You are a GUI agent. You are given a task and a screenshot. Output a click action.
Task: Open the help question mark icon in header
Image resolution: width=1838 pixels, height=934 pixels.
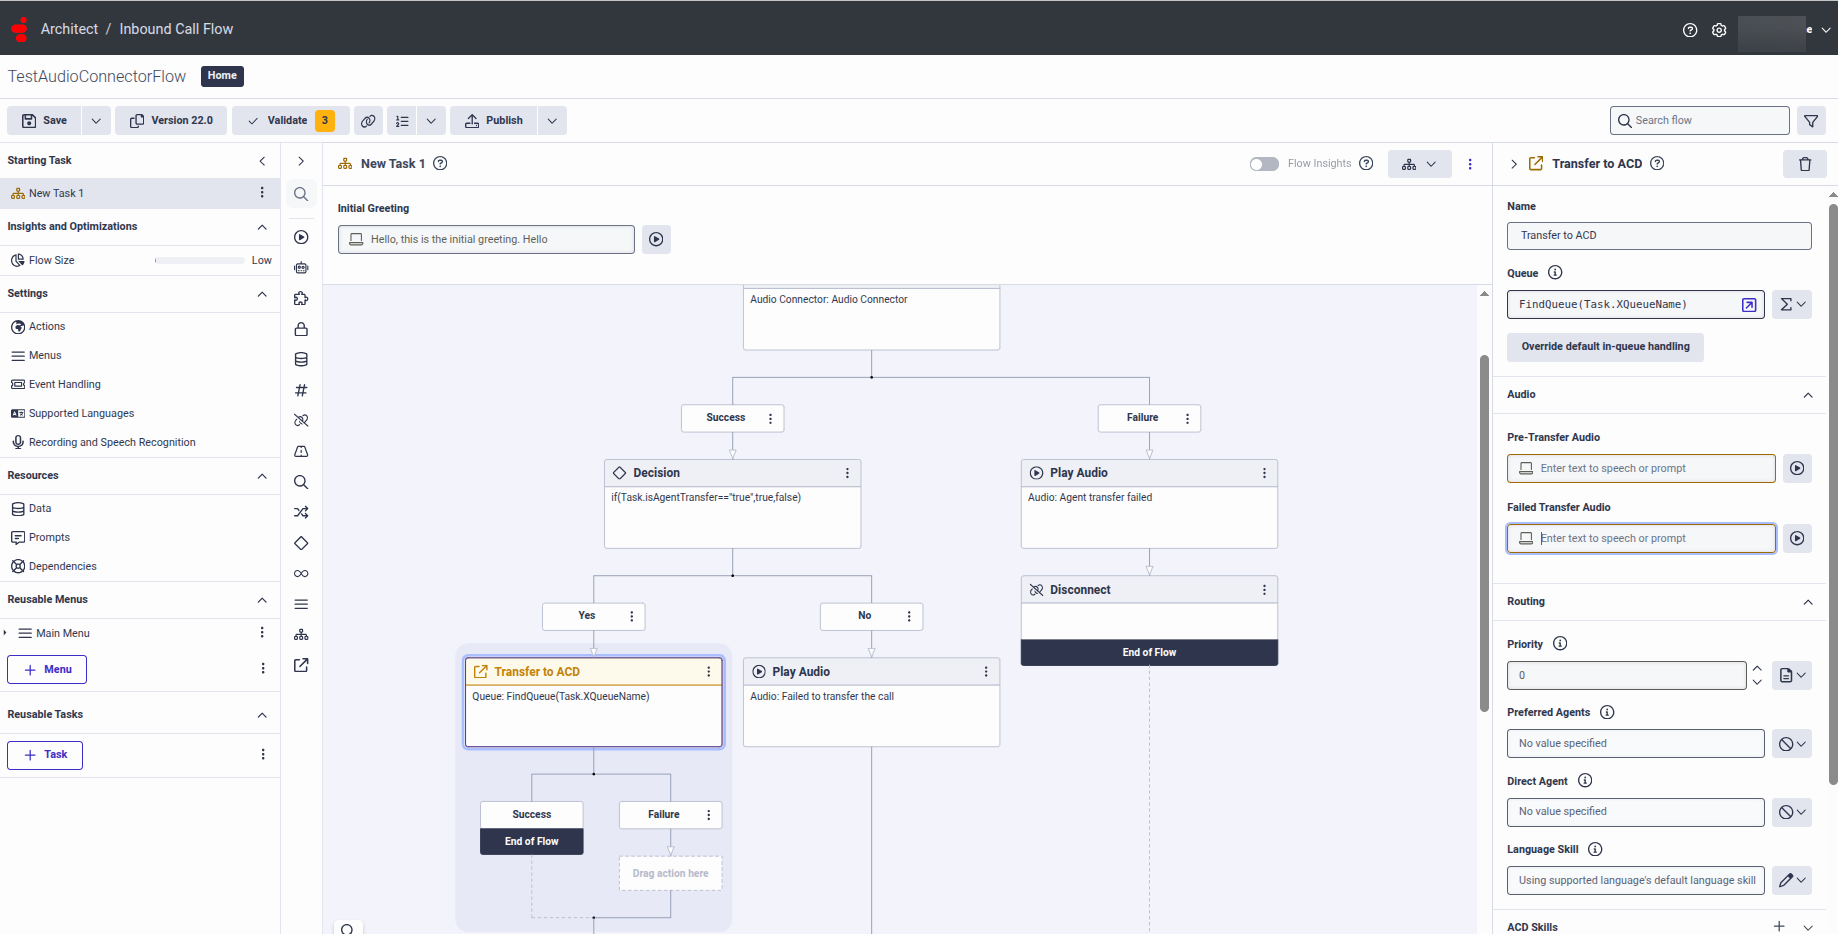click(x=1690, y=30)
